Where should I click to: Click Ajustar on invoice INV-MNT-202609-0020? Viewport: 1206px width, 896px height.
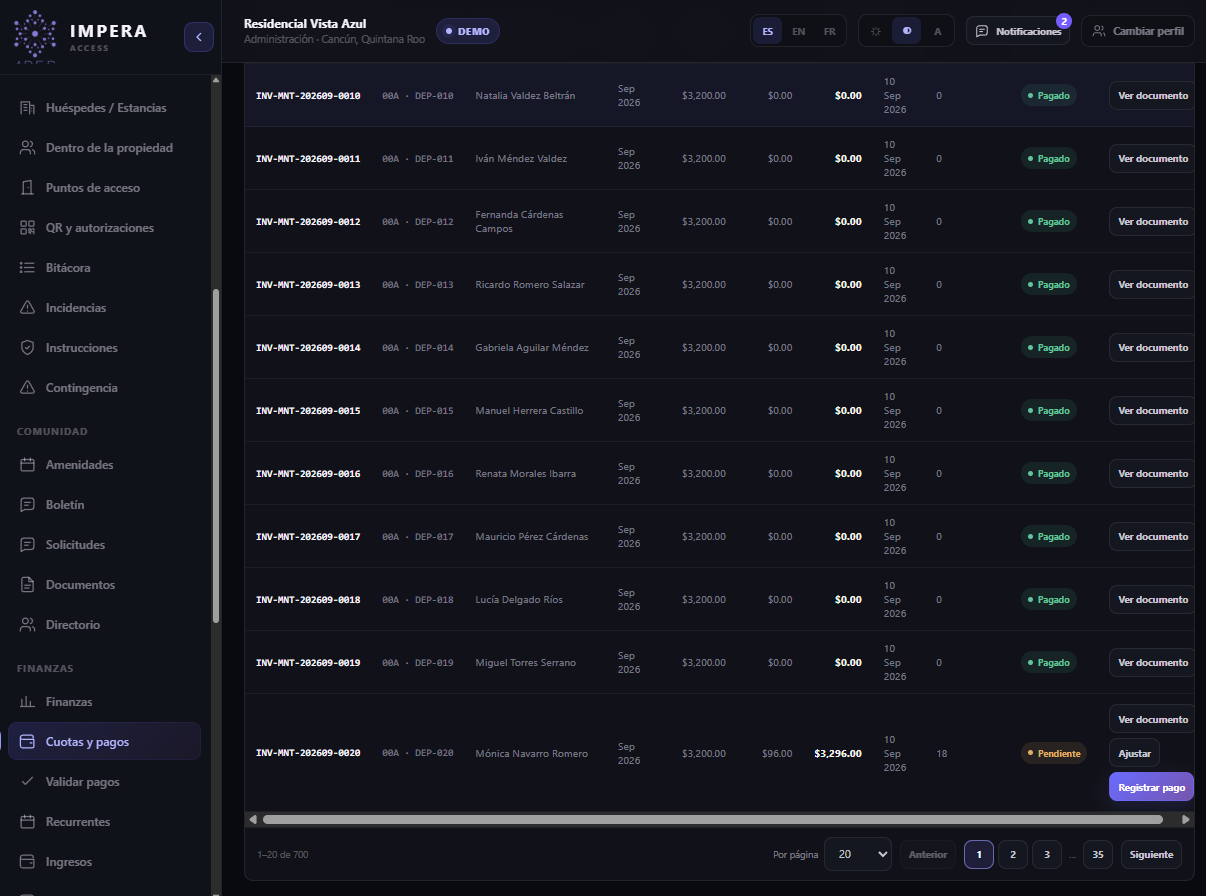[x=1134, y=753]
